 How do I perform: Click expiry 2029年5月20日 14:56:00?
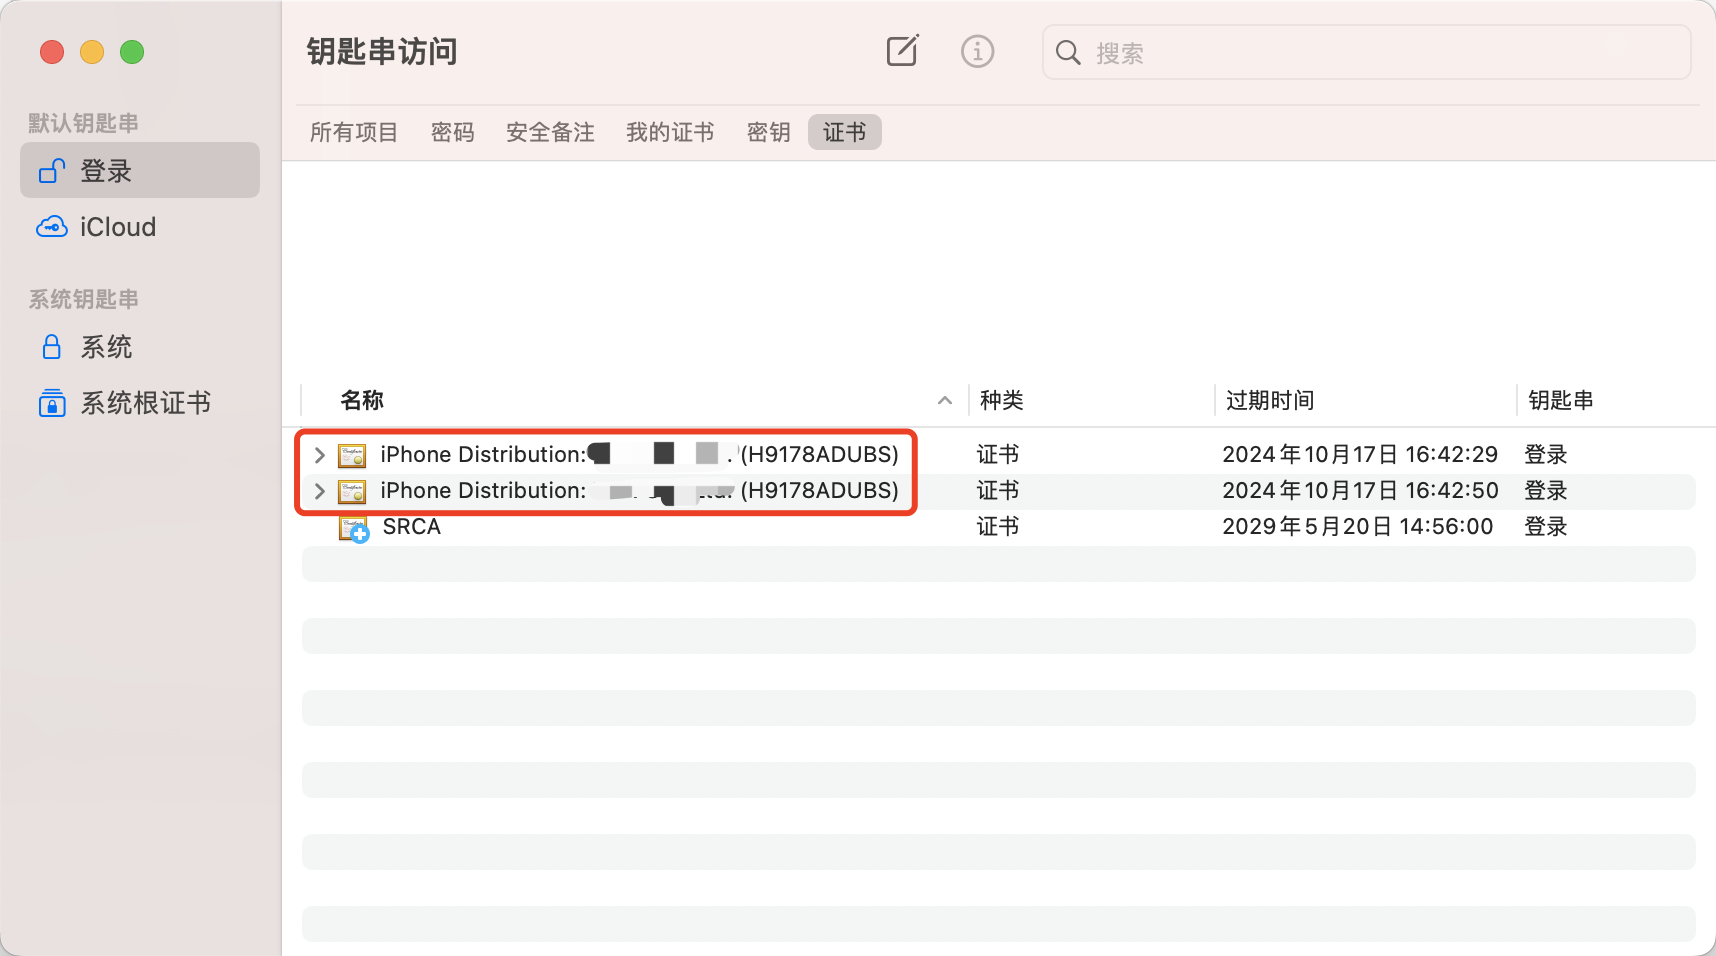1358,527
